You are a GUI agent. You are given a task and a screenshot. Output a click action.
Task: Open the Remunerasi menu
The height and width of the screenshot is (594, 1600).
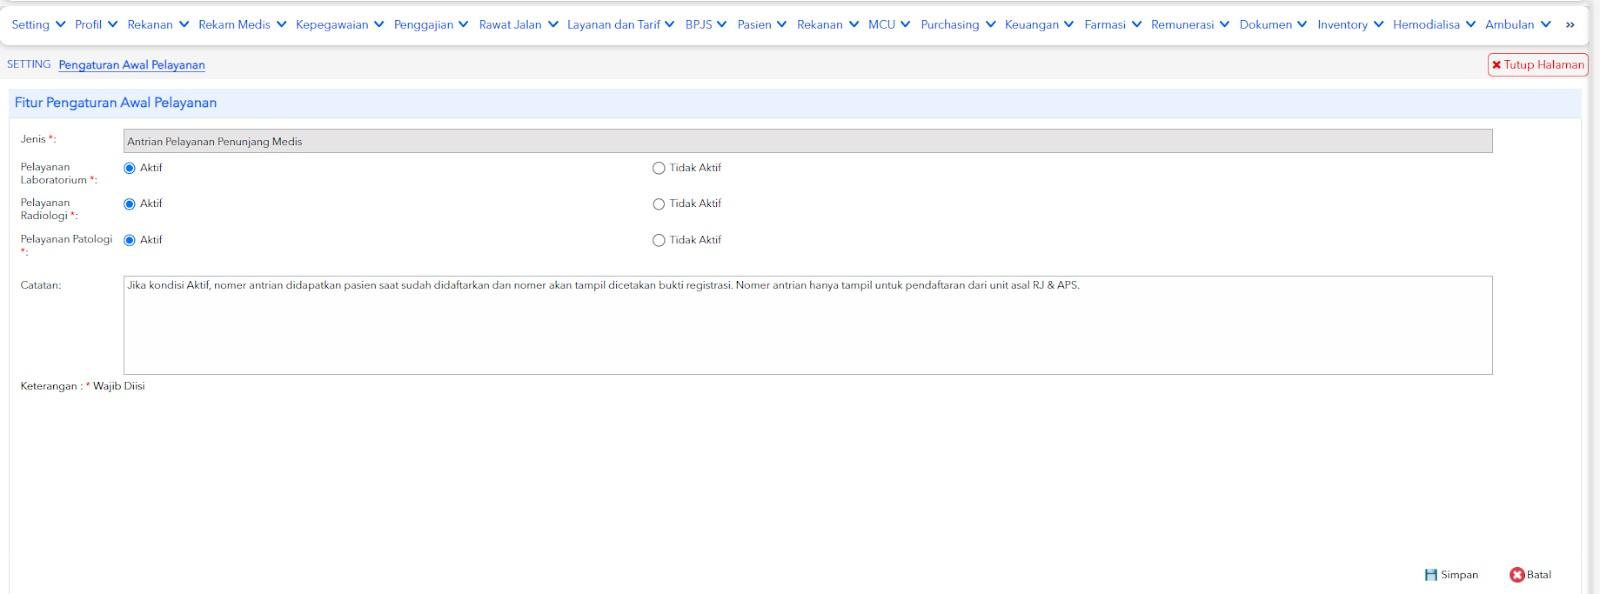click(1190, 25)
